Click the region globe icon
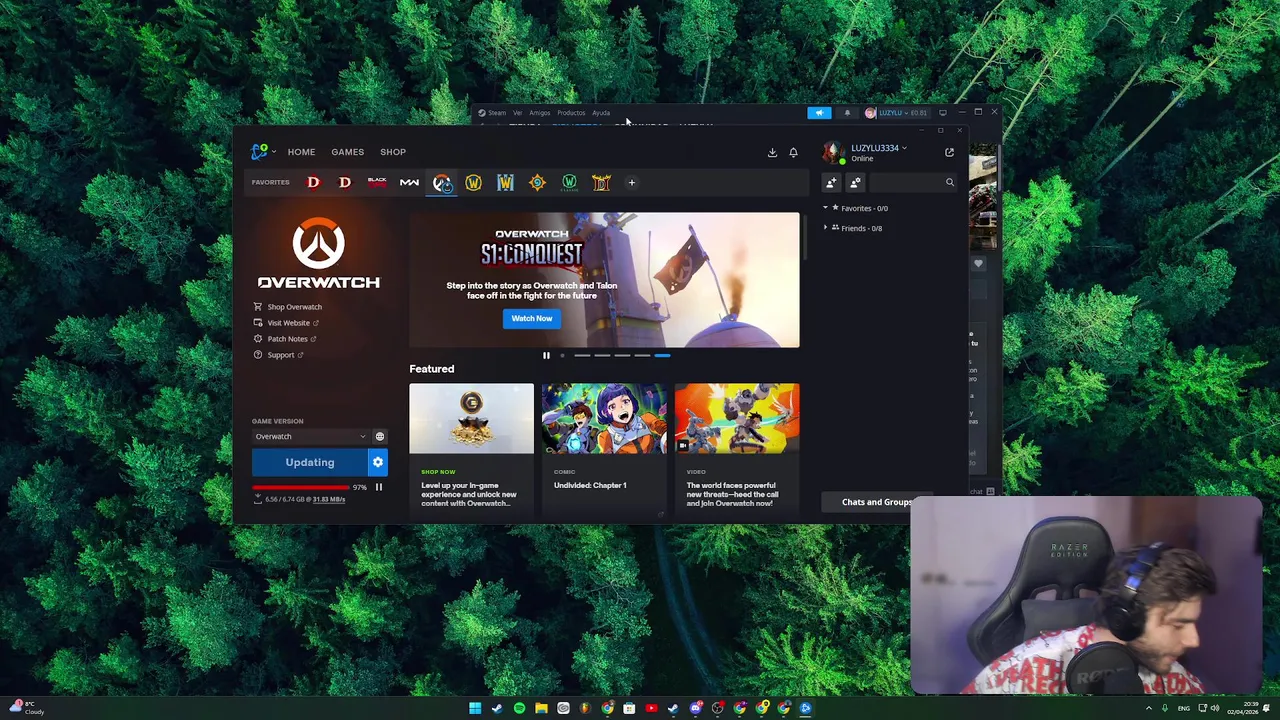This screenshot has height=720, width=1280. pyautogui.click(x=379, y=436)
